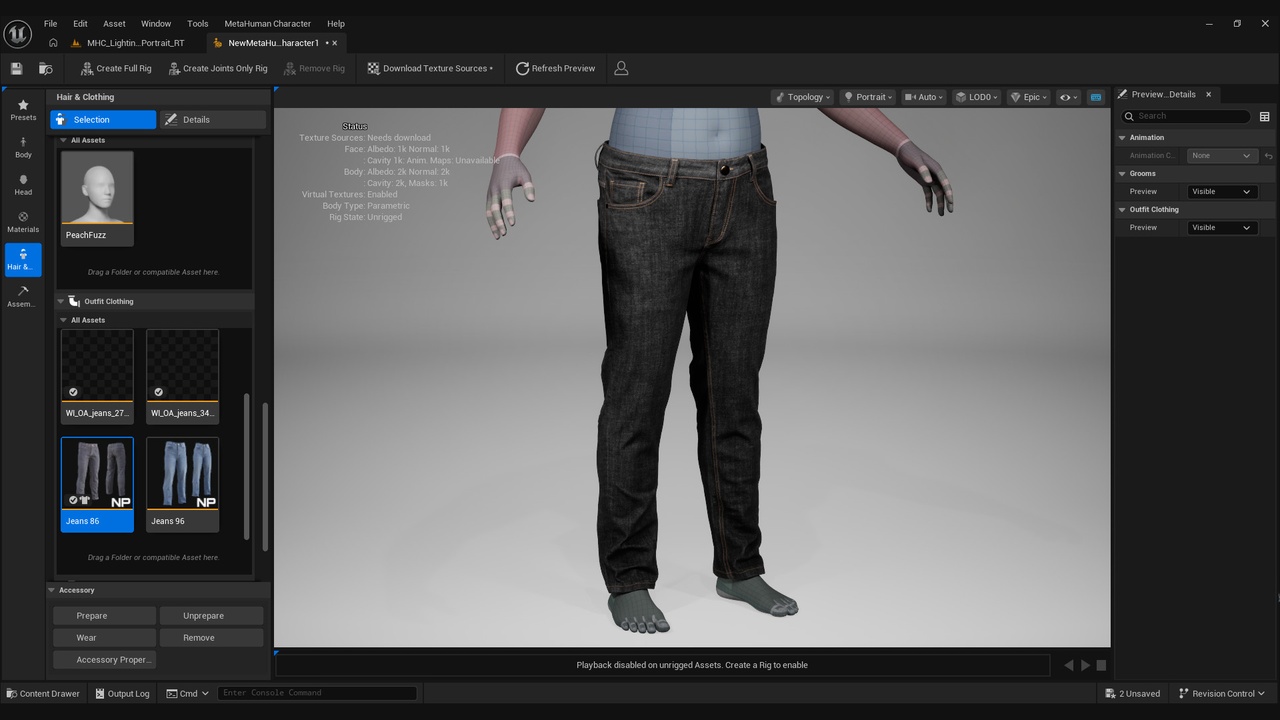Open the Window menu

[x=156, y=23]
